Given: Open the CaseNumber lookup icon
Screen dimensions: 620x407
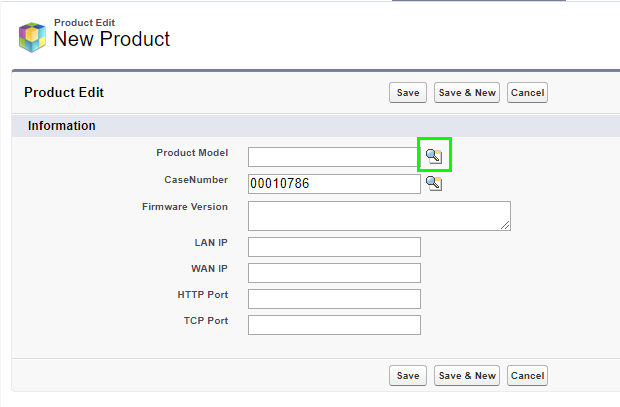Looking at the screenshot, I should click(434, 183).
